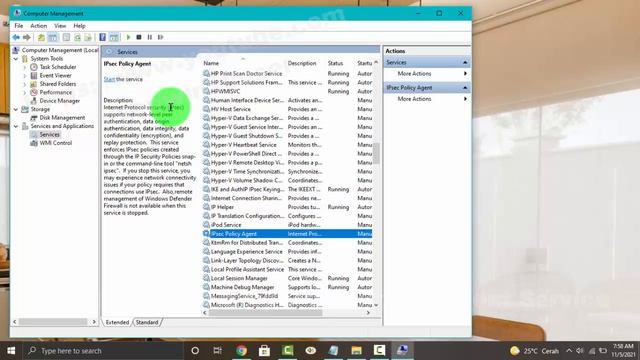Collapse the System Tools tree node
Viewport: 640px width, 360px height.
tap(16, 59)
